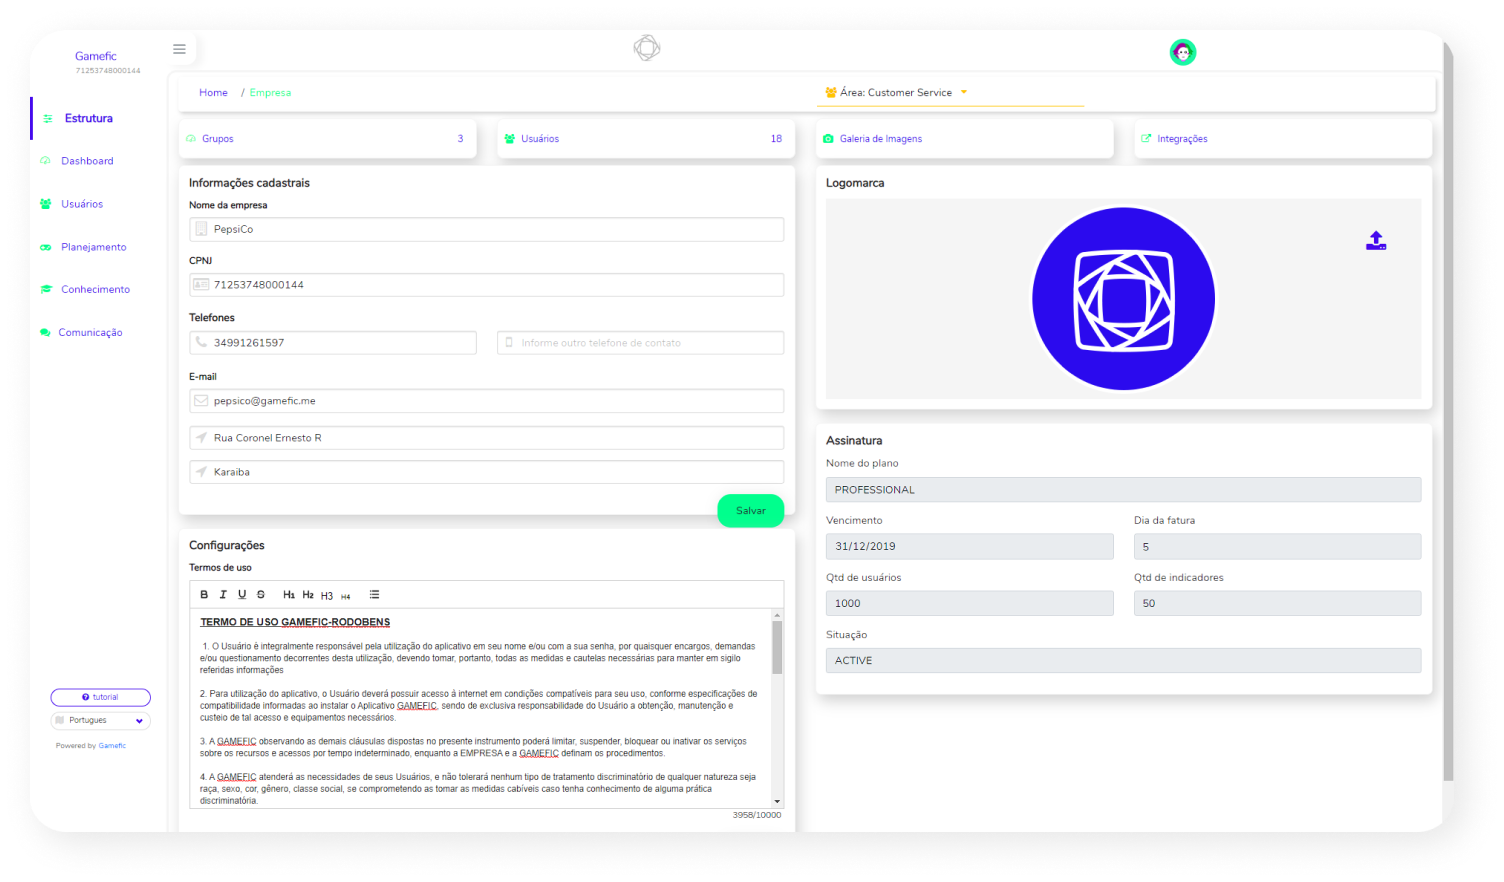Viewport: 1504px width, 882px height.
Task: Open the Integrações card
Action: (x=1182, y=139)
